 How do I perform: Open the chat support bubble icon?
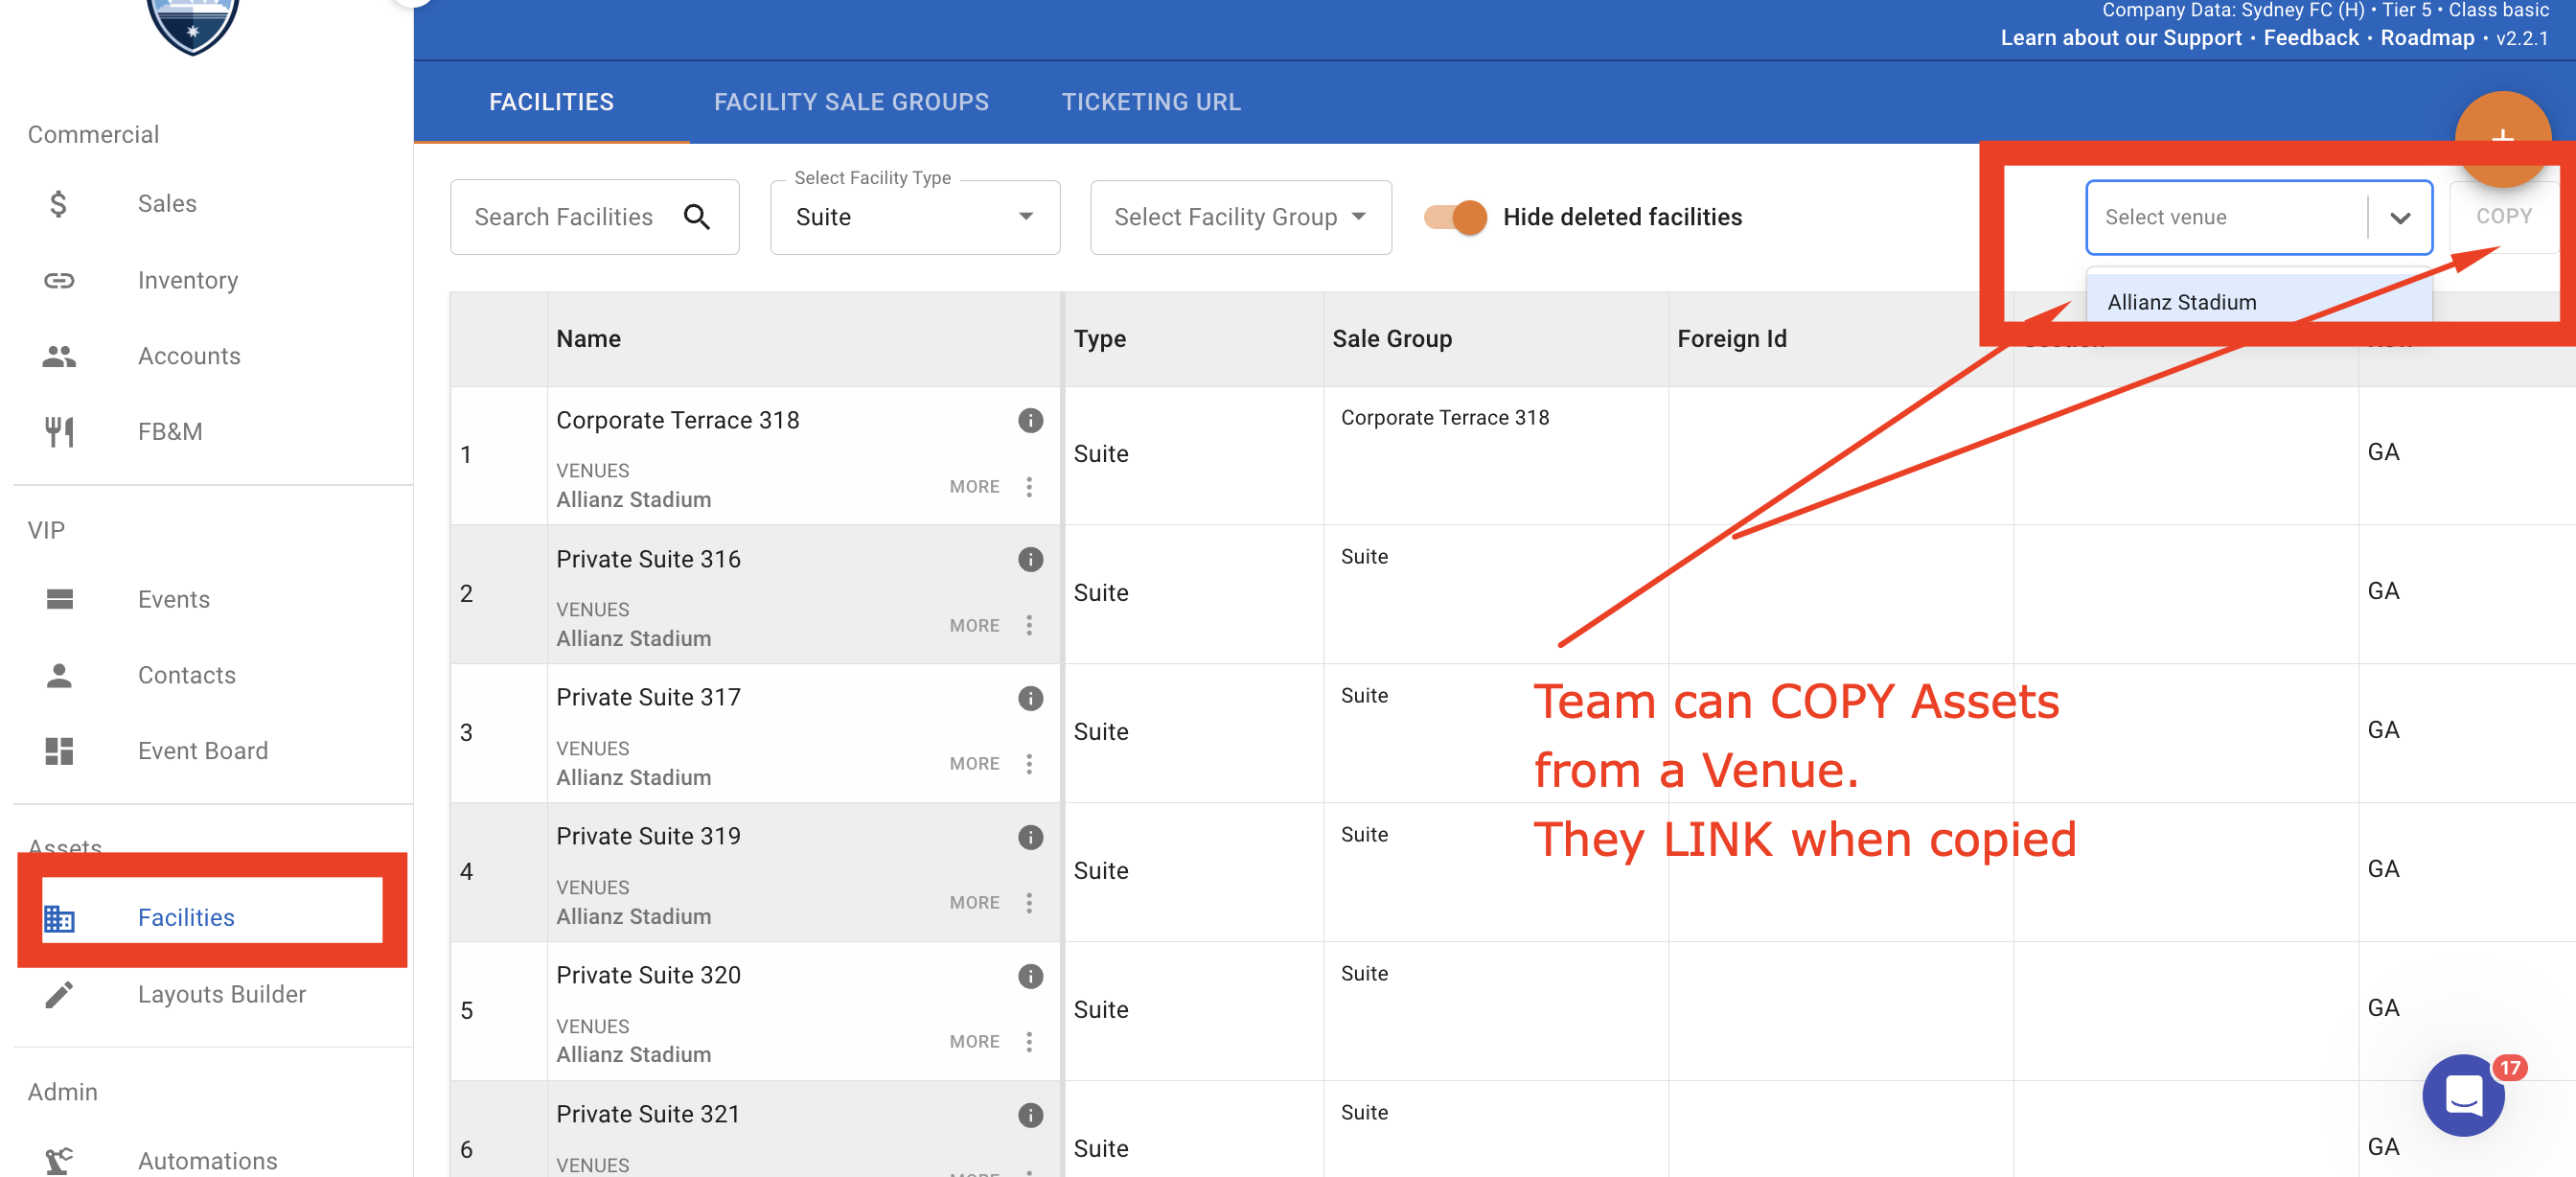2463,1095
